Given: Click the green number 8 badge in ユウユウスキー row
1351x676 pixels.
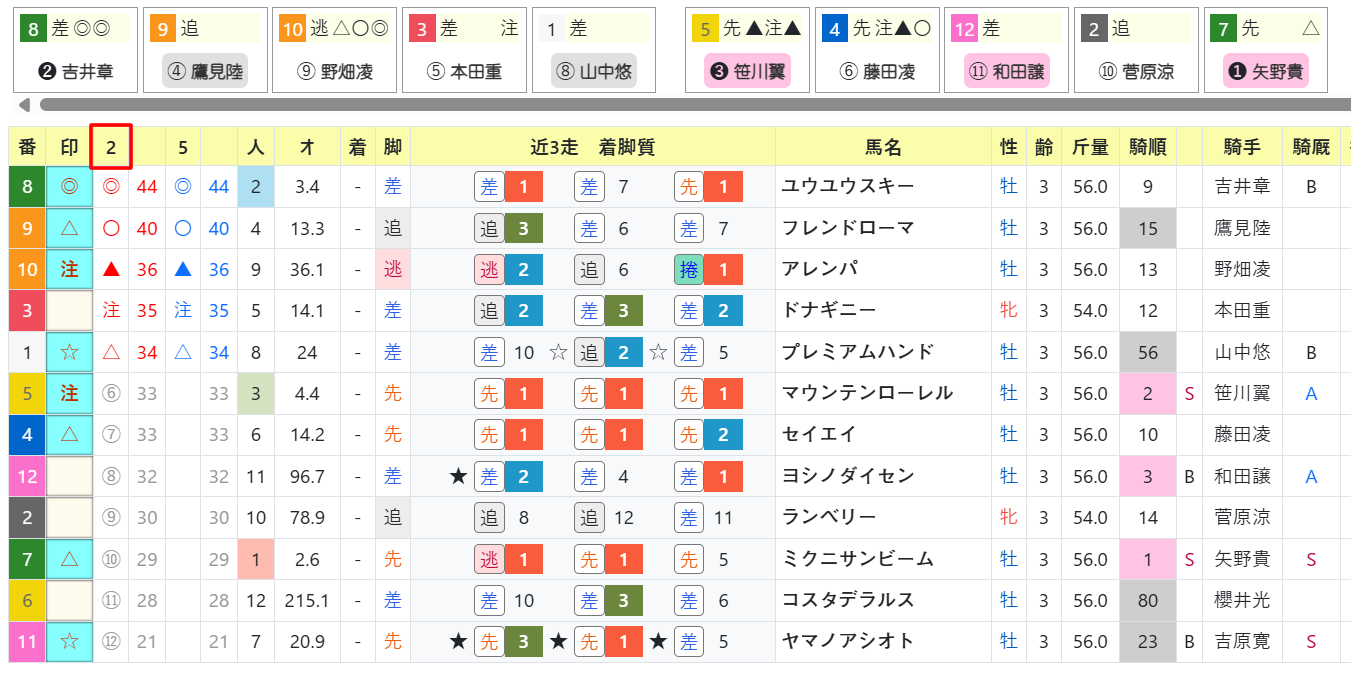Looking at the screenshot, I should click(27, 186).
